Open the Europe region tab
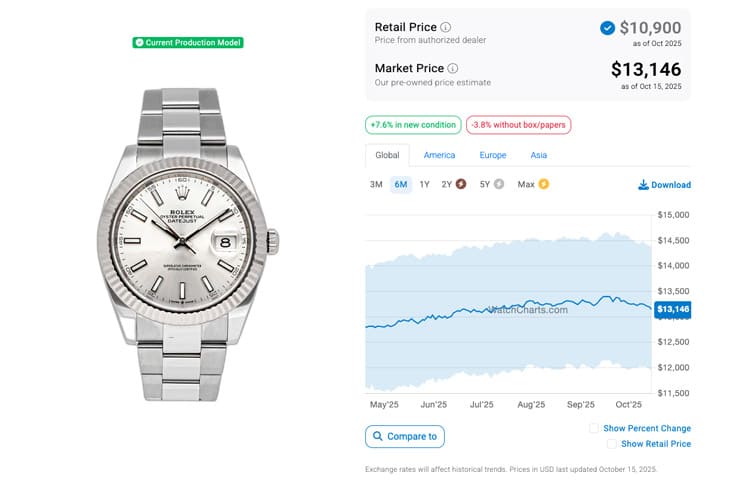 tap(493, 155)
